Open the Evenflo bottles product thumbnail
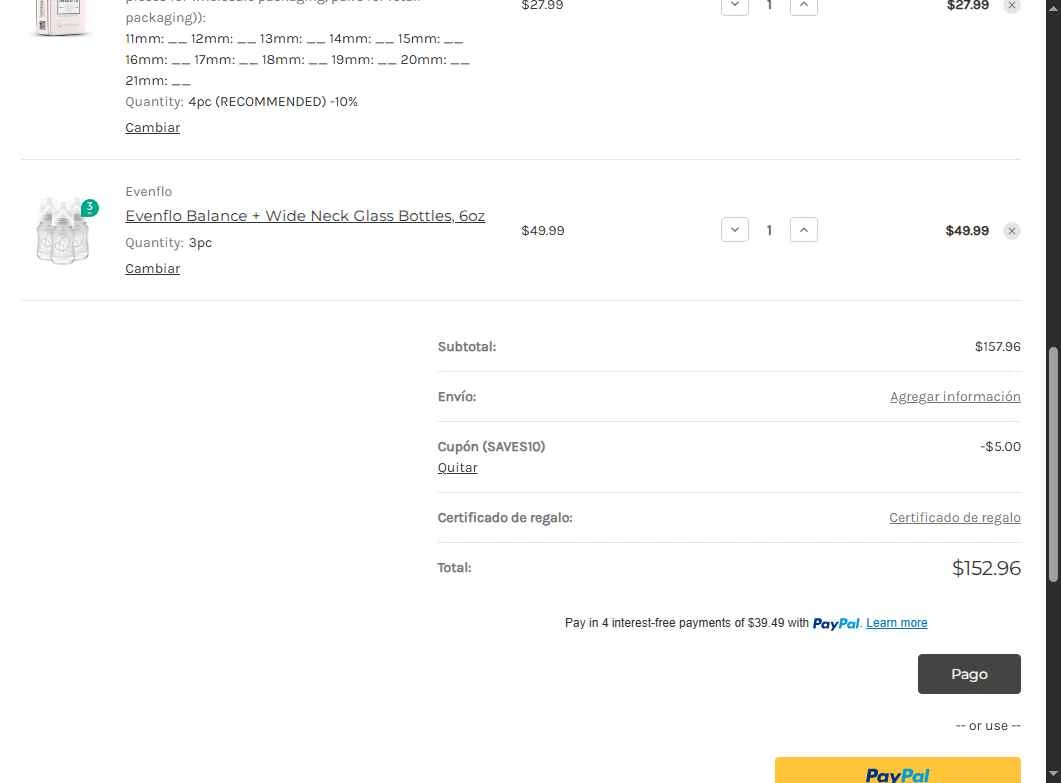This screenshot has width=1061, height=783. click(64, 231)
